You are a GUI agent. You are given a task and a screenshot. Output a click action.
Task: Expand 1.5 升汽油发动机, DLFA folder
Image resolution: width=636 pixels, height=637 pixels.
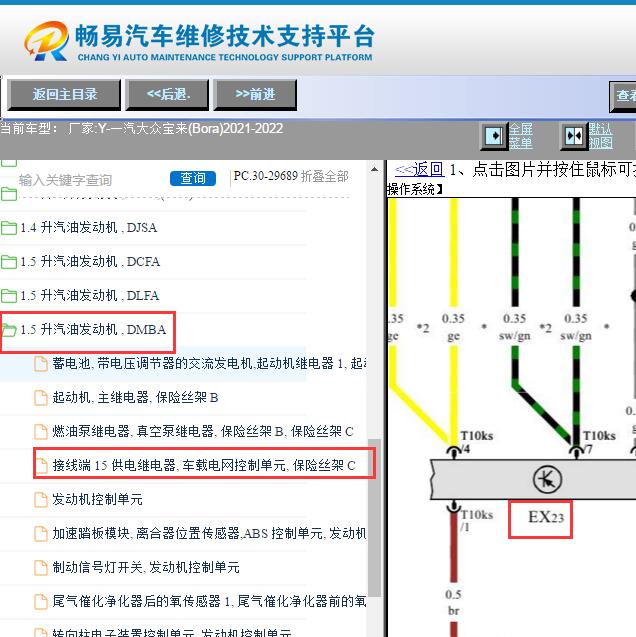pos(90,295)
